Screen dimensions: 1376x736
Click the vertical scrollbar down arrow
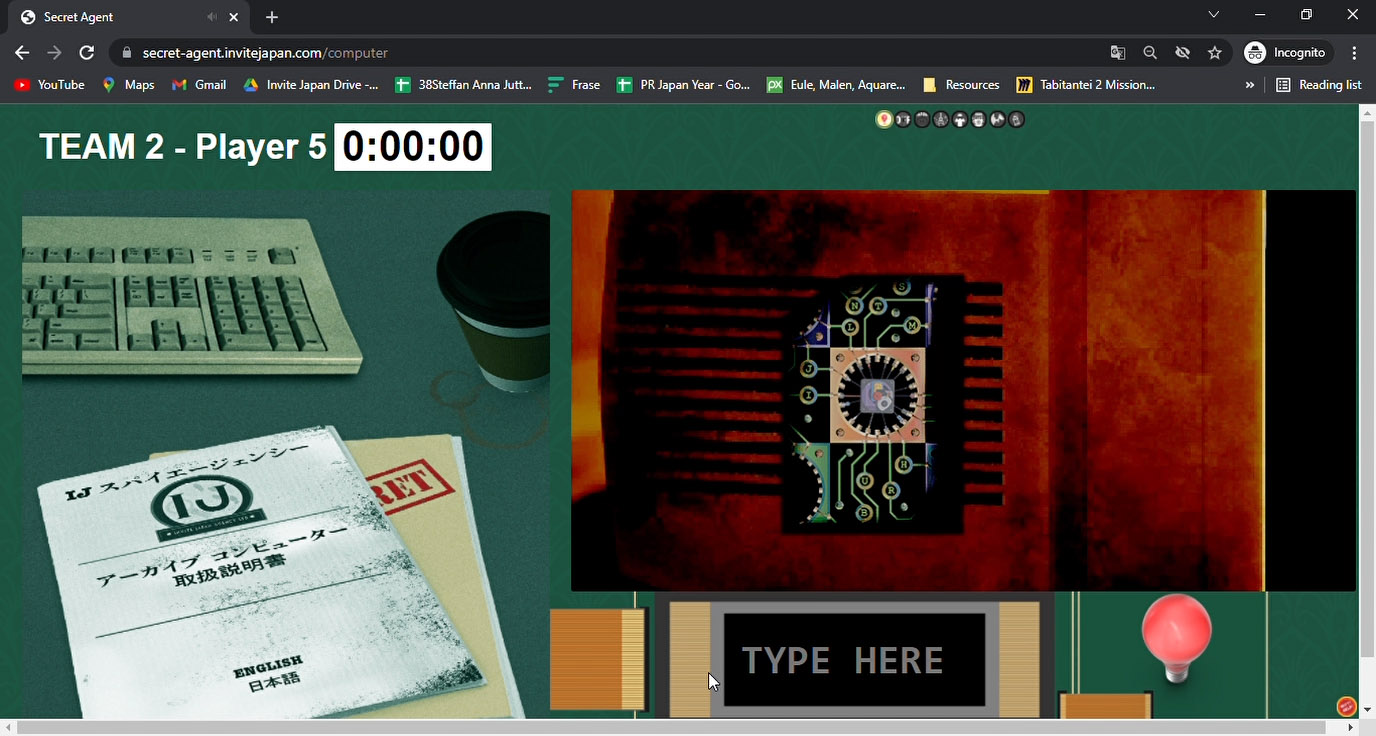coord(1367,710)
